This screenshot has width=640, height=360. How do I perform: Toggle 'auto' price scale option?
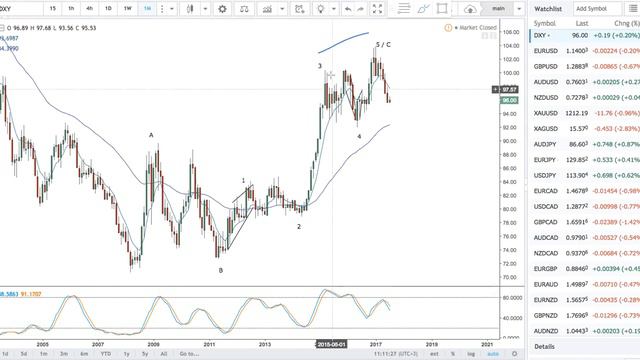(x=493, y=354)
